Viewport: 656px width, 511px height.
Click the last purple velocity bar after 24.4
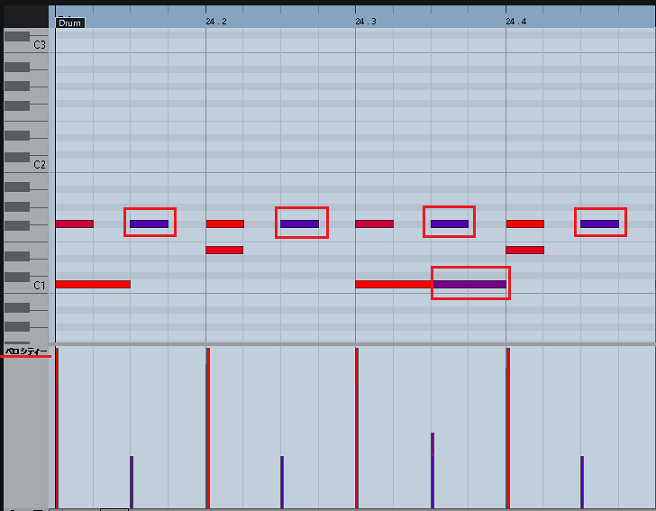(x=582, y=482)
